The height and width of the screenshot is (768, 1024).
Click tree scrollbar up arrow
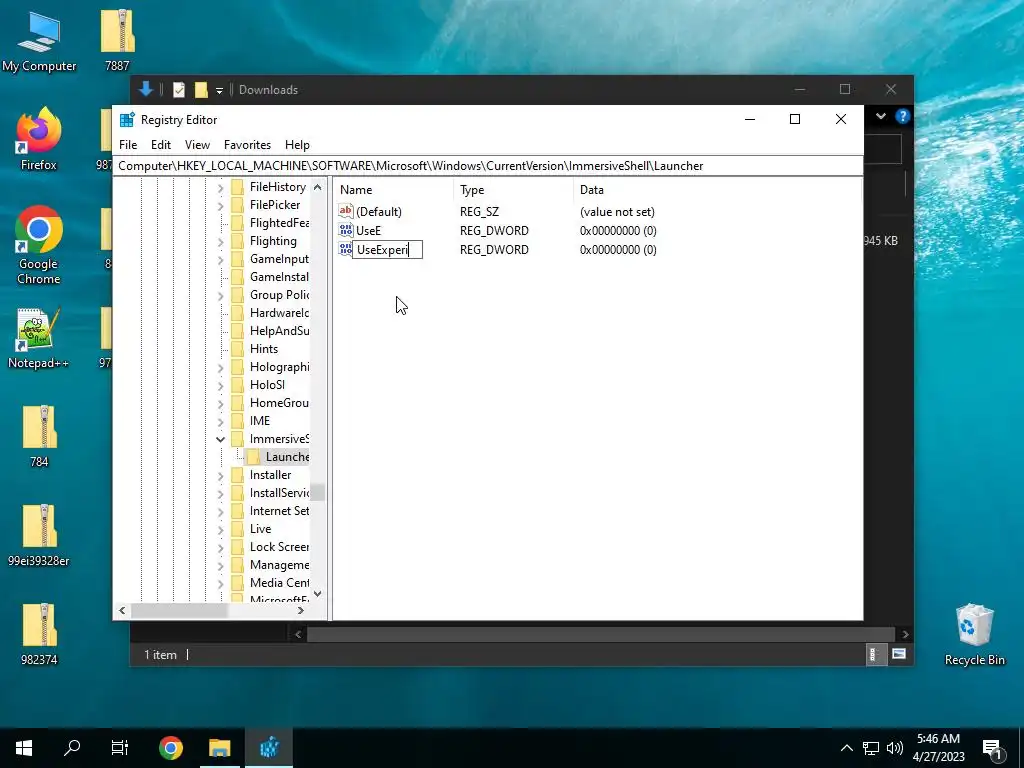point(317,187)
